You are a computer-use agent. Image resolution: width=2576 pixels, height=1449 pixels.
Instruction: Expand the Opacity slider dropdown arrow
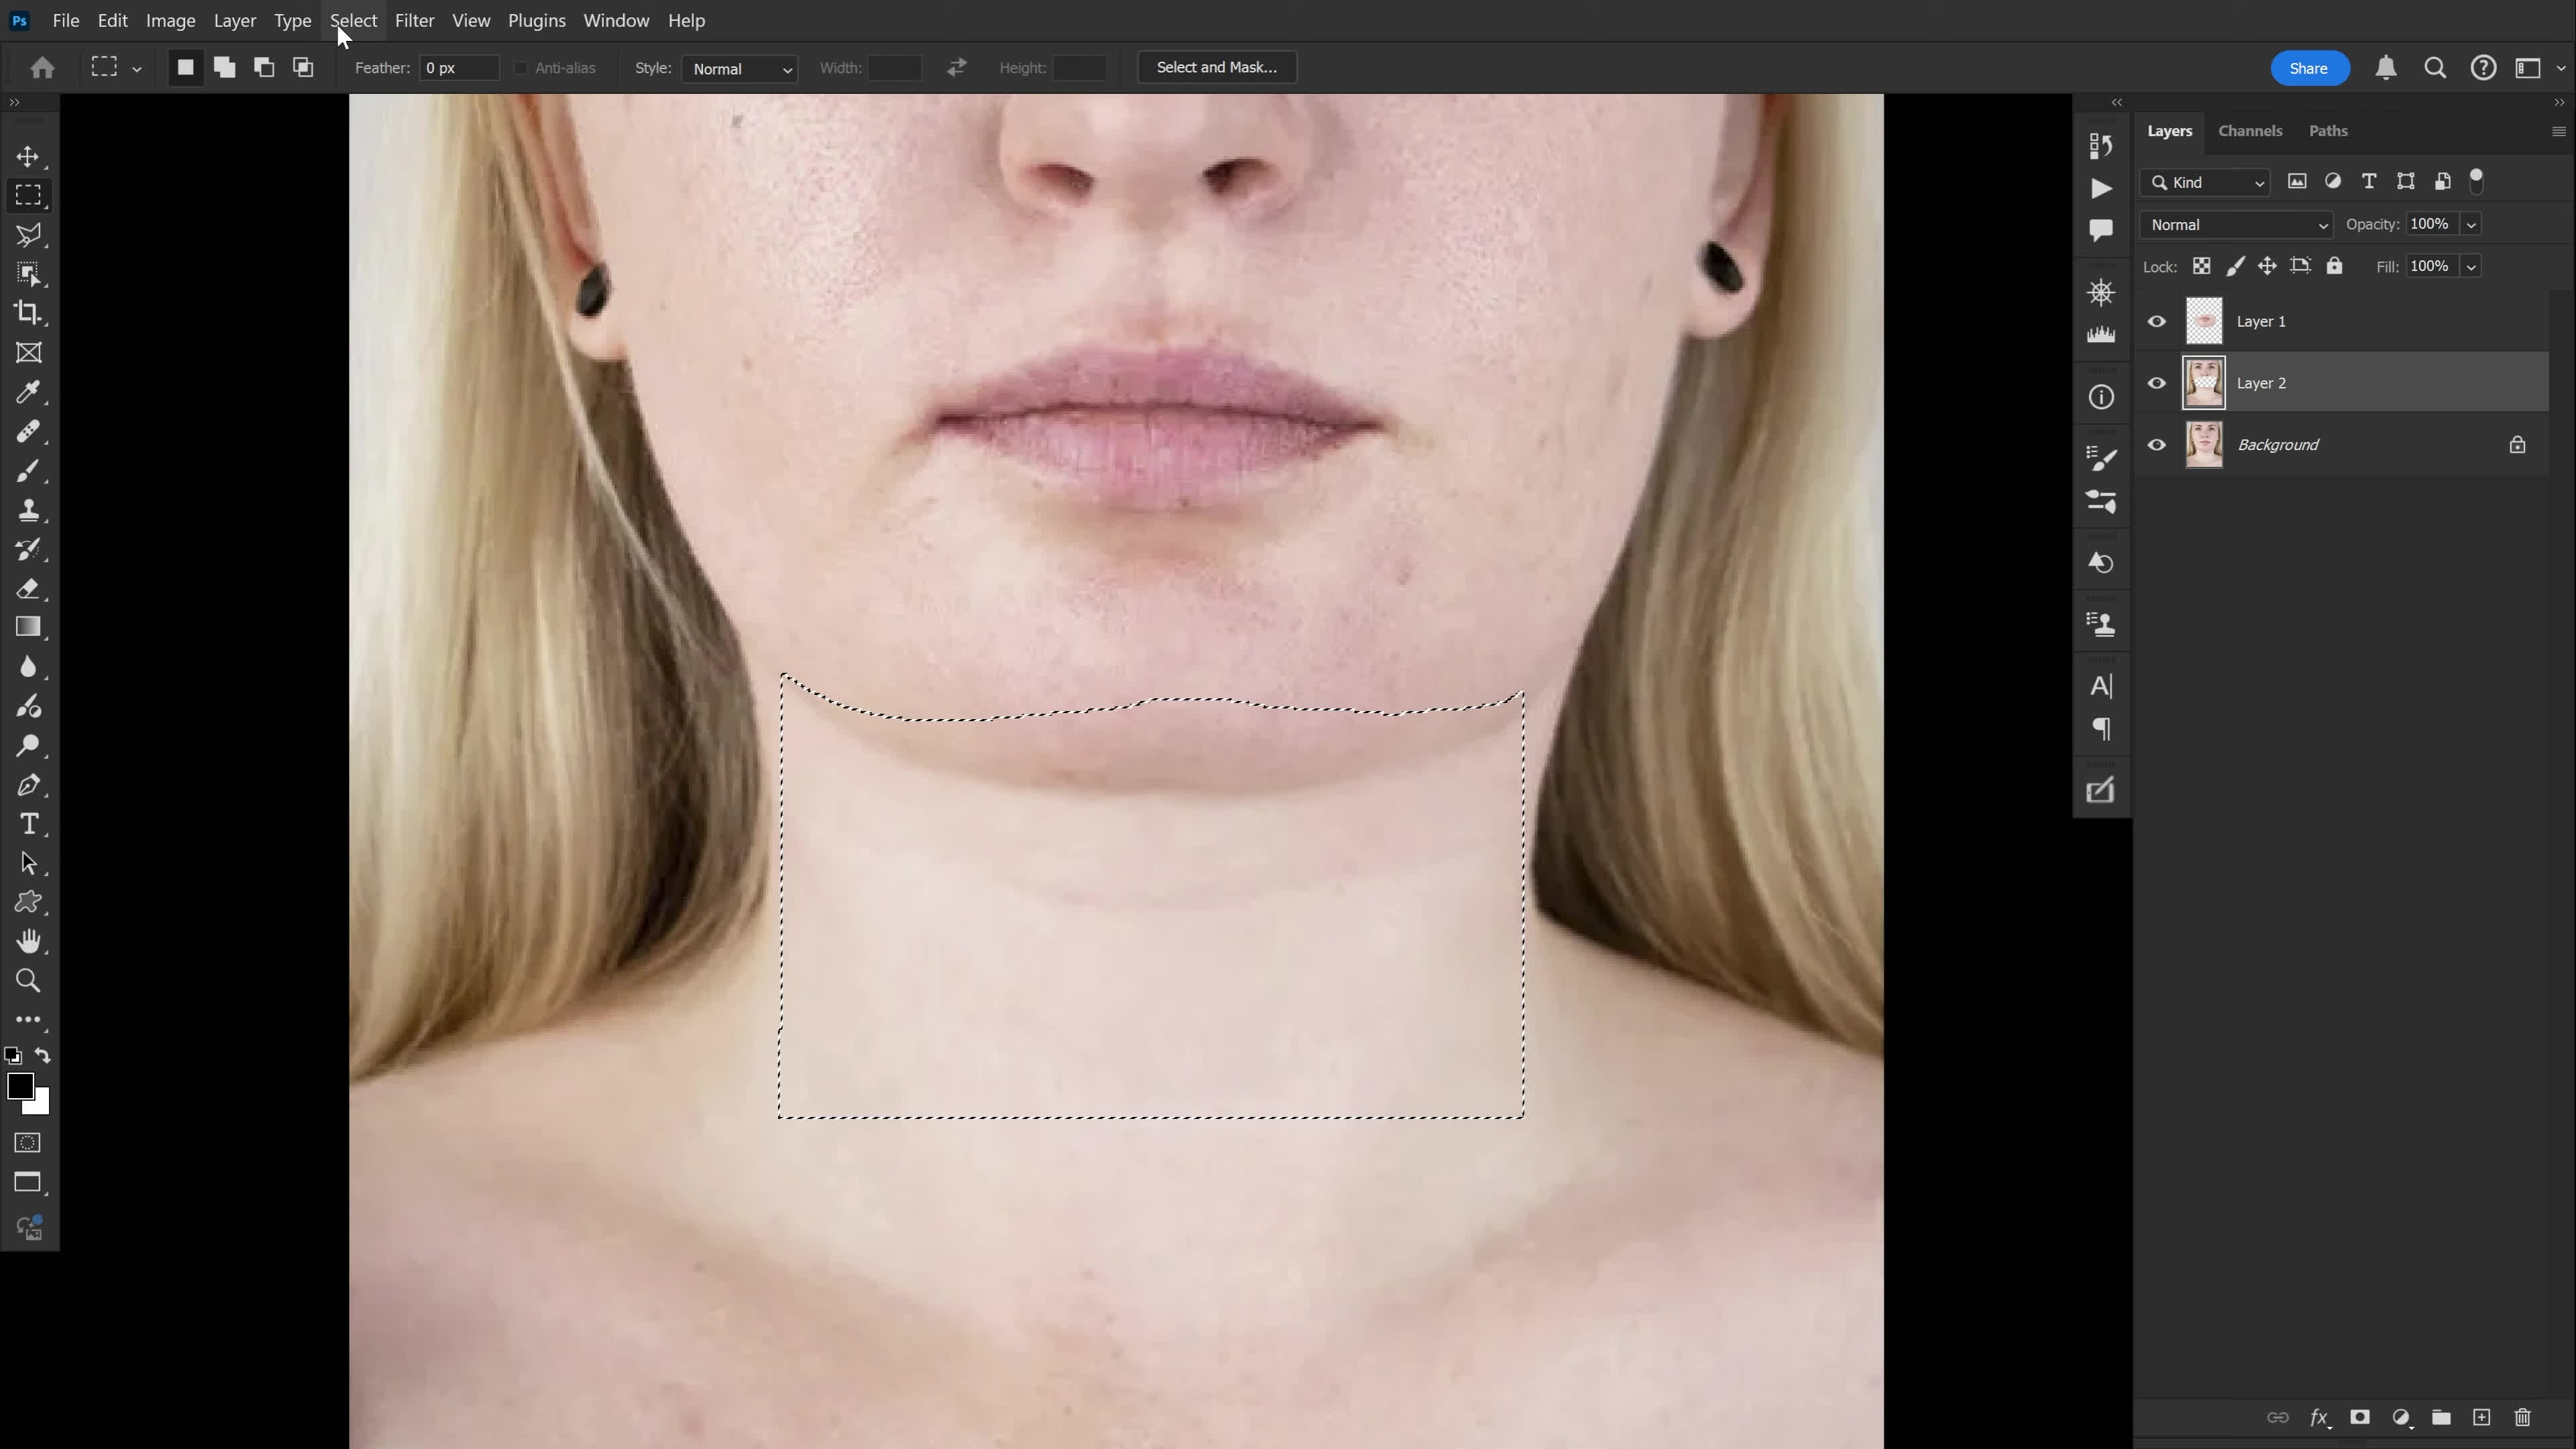[2471, 225]
